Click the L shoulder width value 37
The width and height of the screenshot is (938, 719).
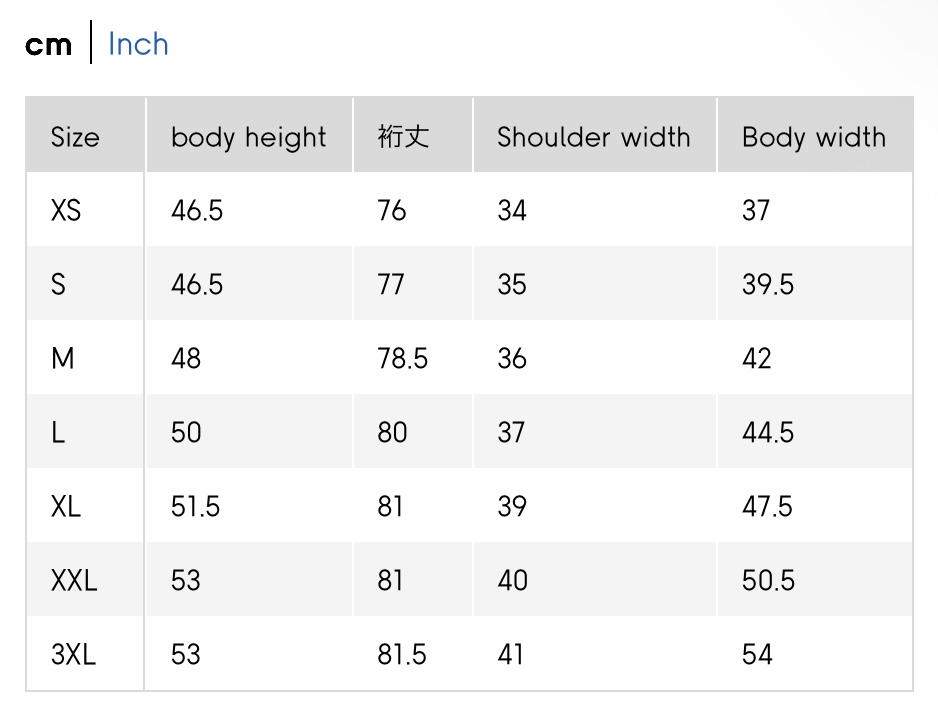tap(511, 432)
